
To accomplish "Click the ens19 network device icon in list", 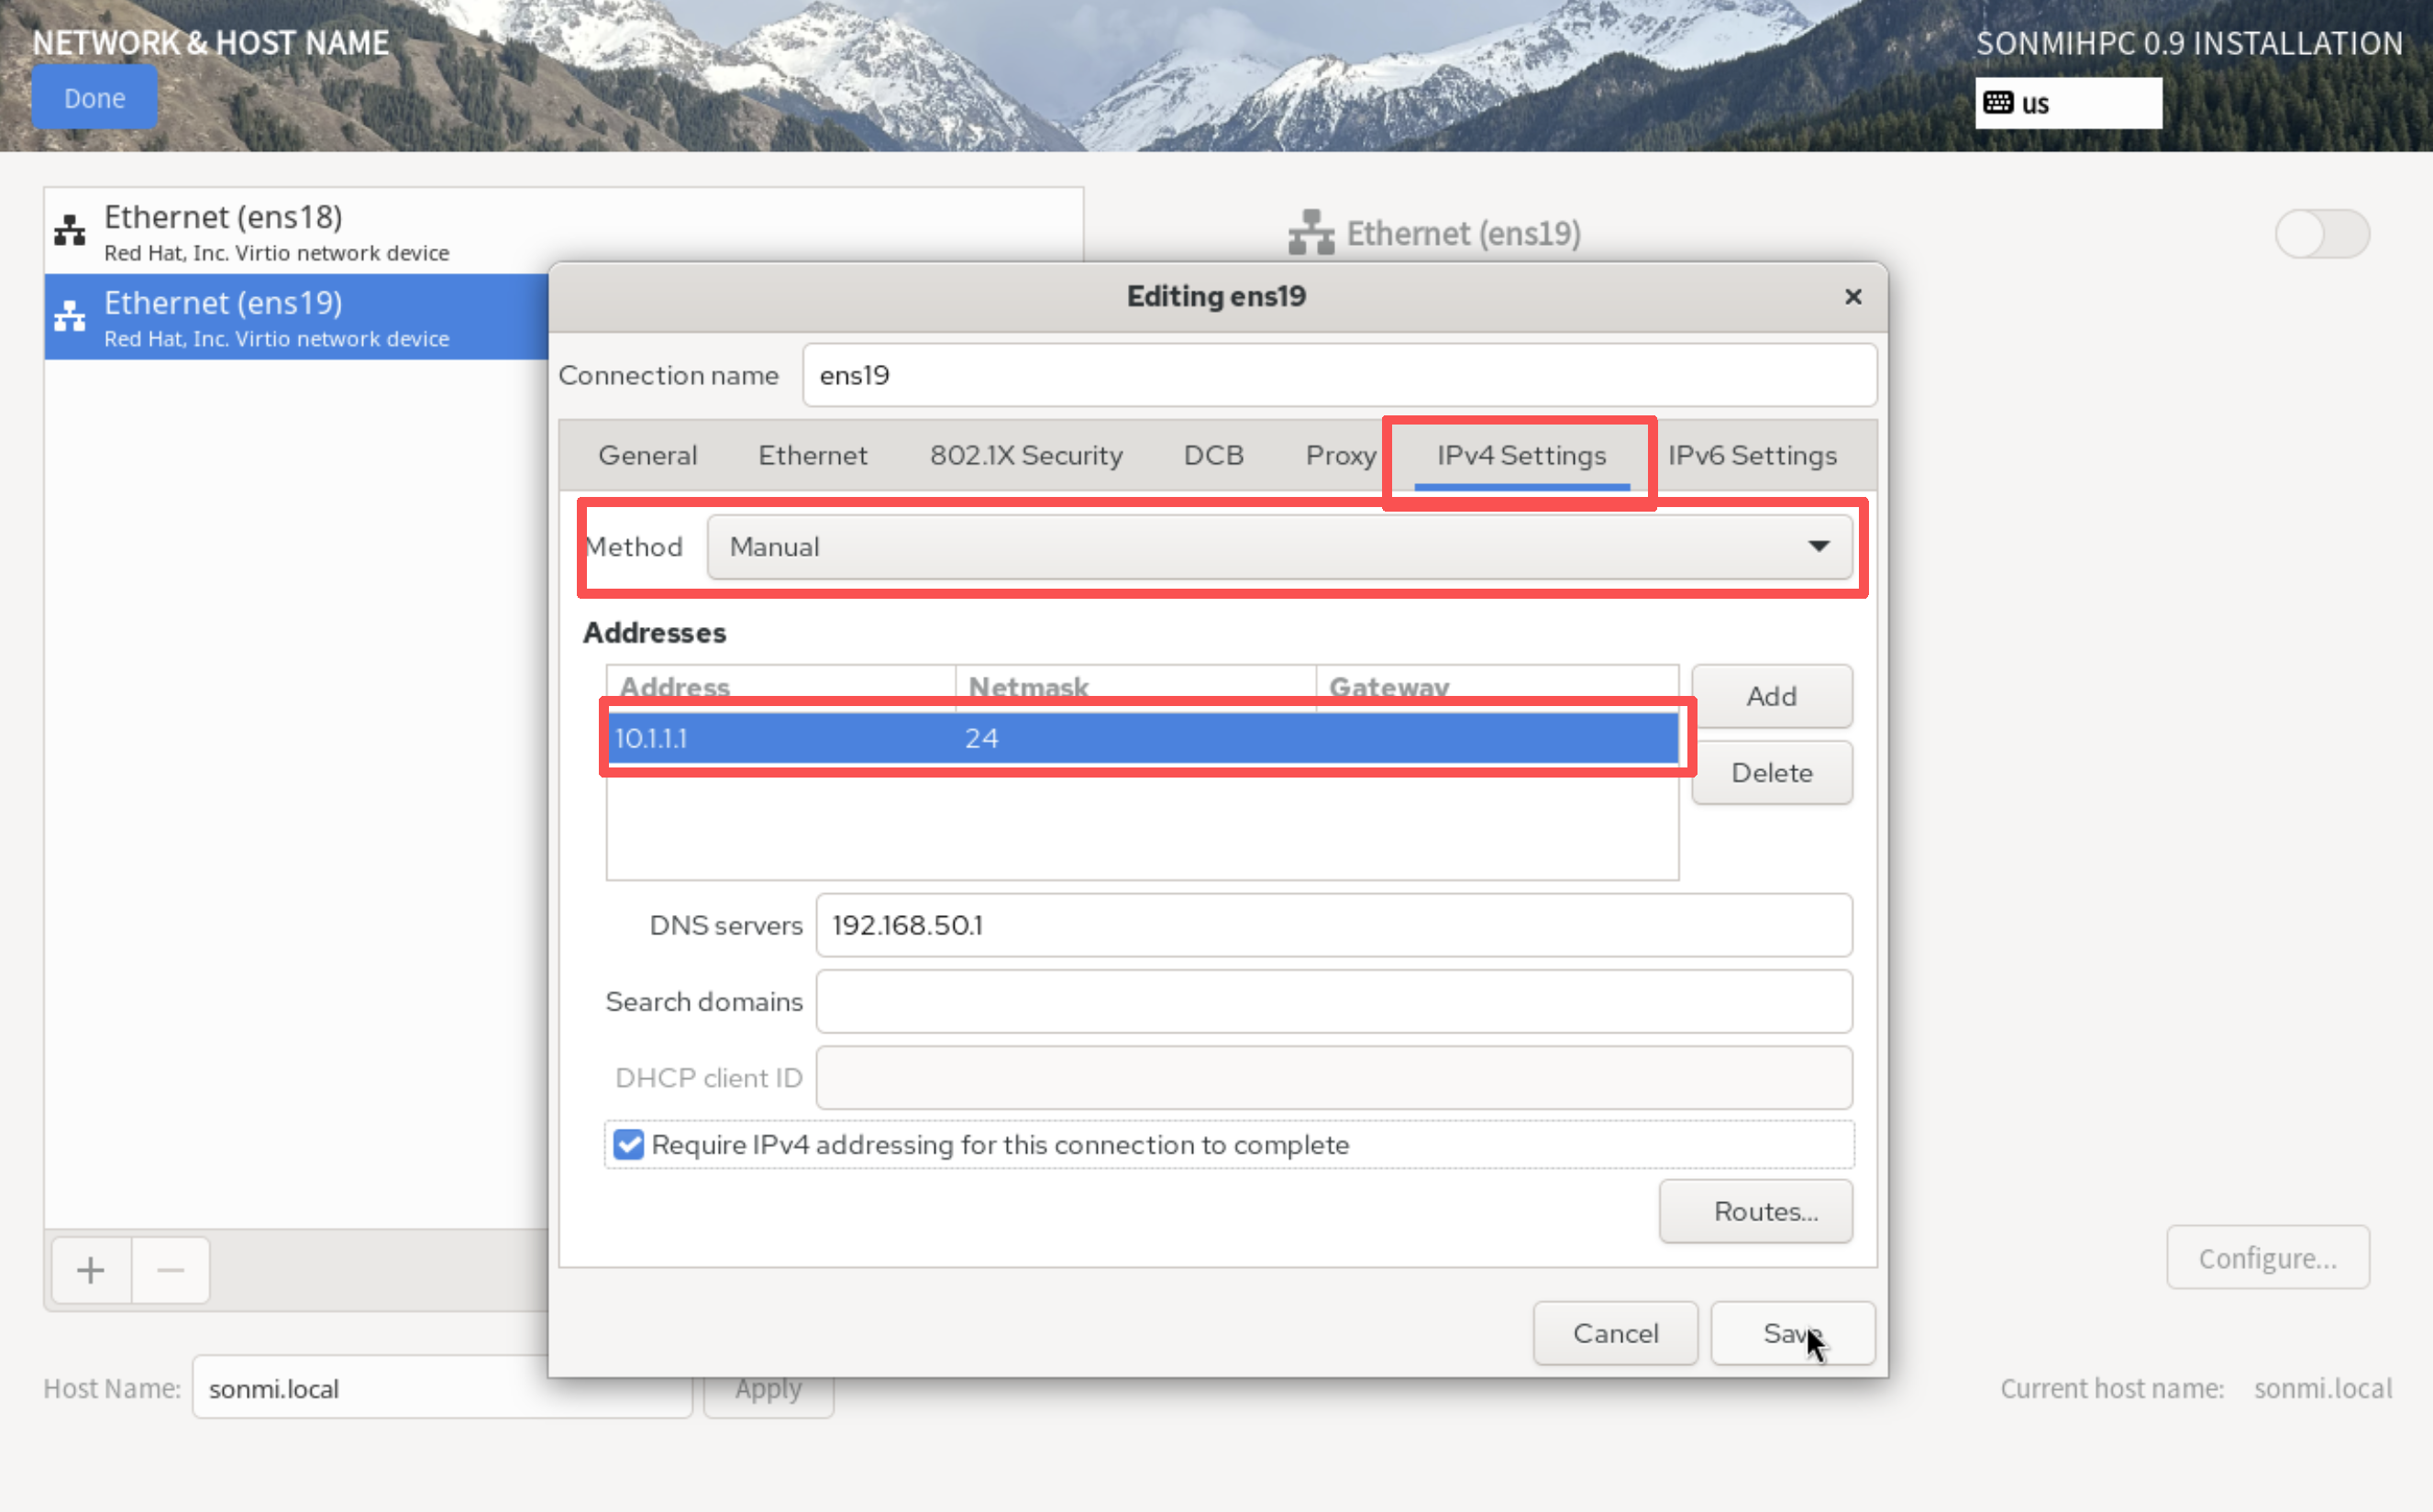I will pyautogui.click(x=69, y=316).
